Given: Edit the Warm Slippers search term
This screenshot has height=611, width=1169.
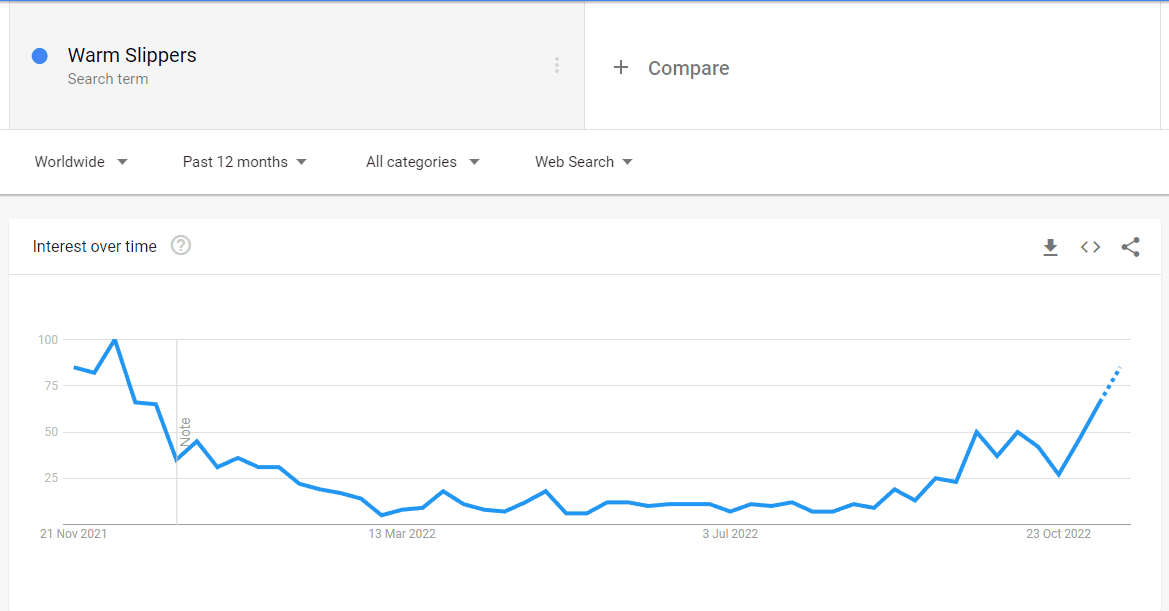Looking at the screenshot, I should click(x=132, y=55).
